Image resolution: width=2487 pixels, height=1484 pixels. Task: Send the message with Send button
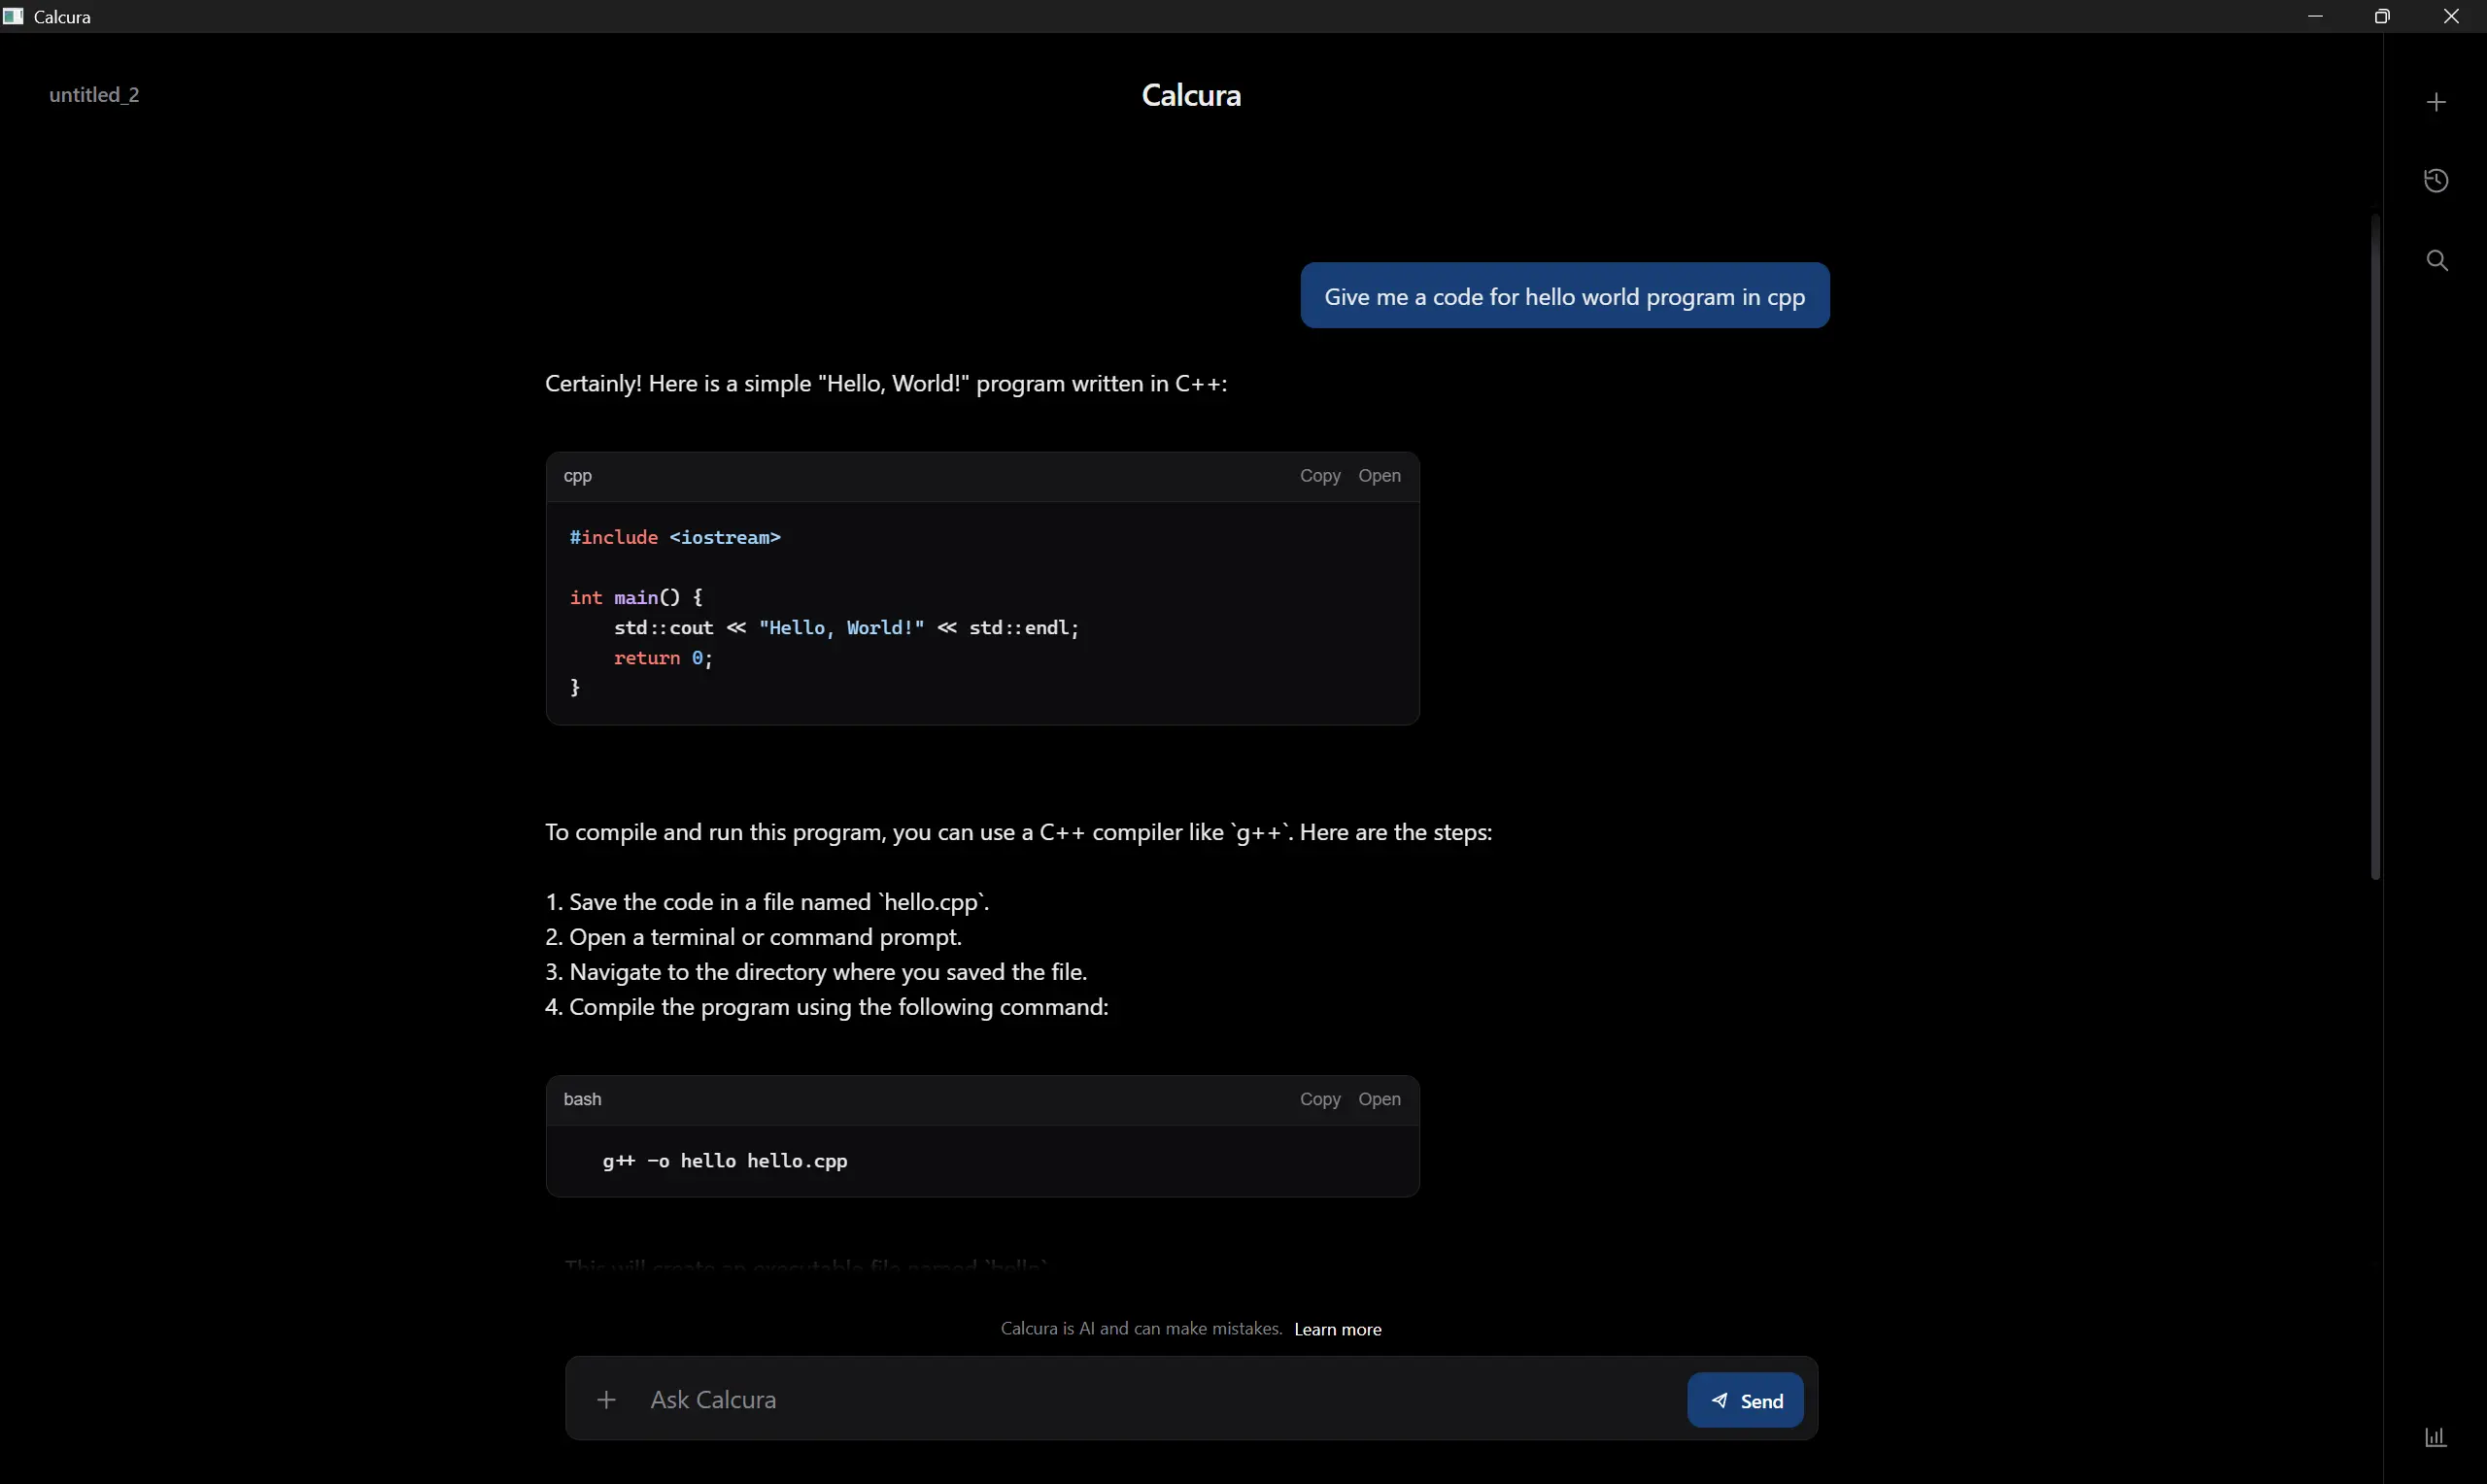pyautogui.click(x=1745, y=1400)
